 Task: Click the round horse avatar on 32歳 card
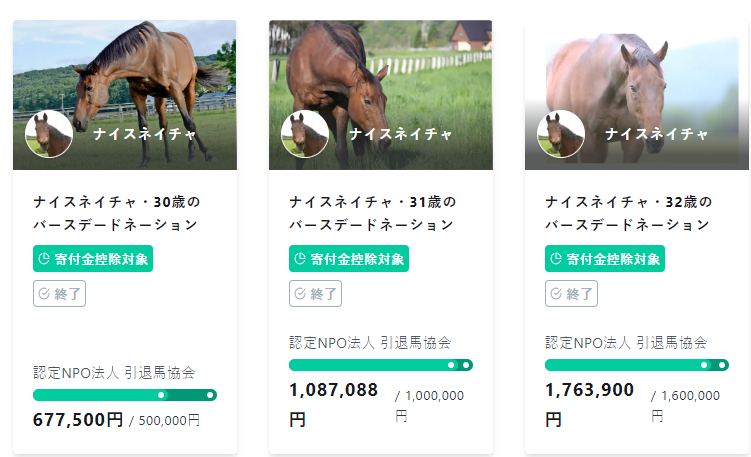[561, 134]
